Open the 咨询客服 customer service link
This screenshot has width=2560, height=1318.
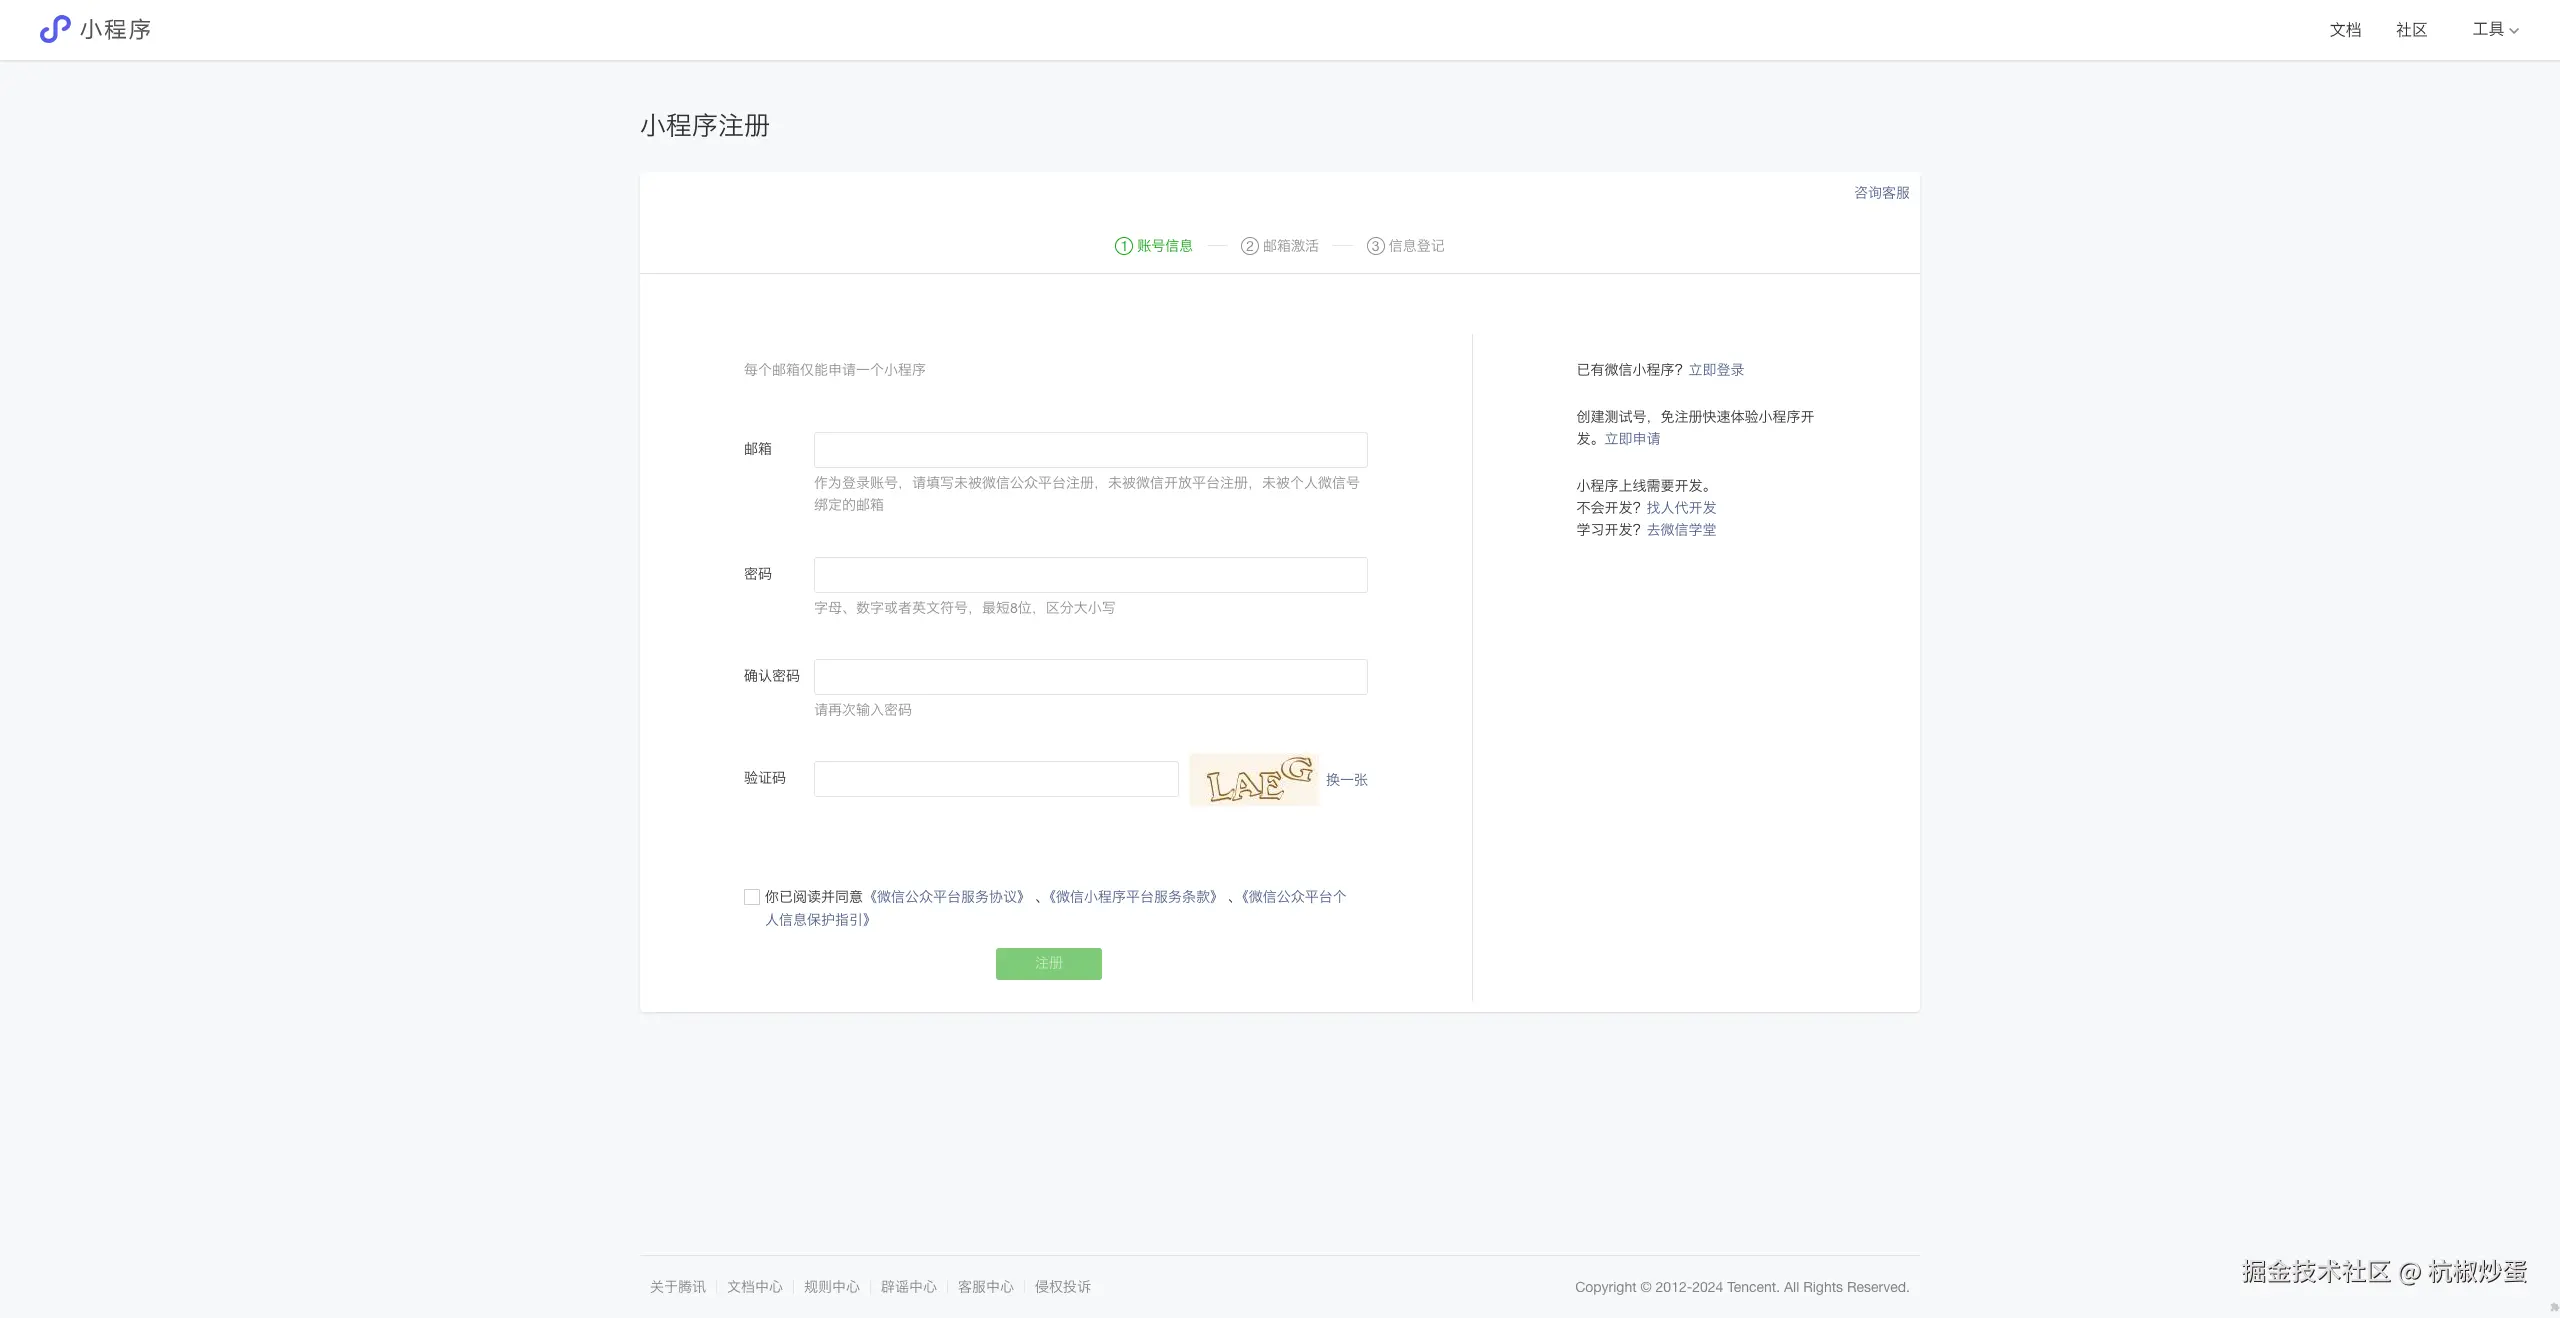coord(1881,193)
